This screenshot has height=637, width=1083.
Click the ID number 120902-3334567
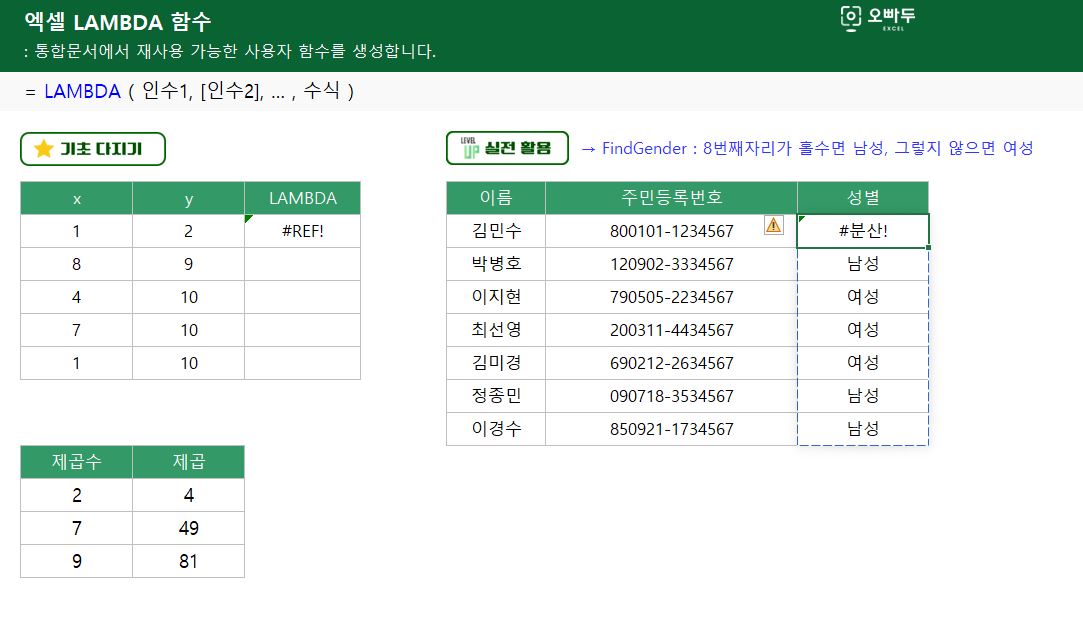coord(671,264)
